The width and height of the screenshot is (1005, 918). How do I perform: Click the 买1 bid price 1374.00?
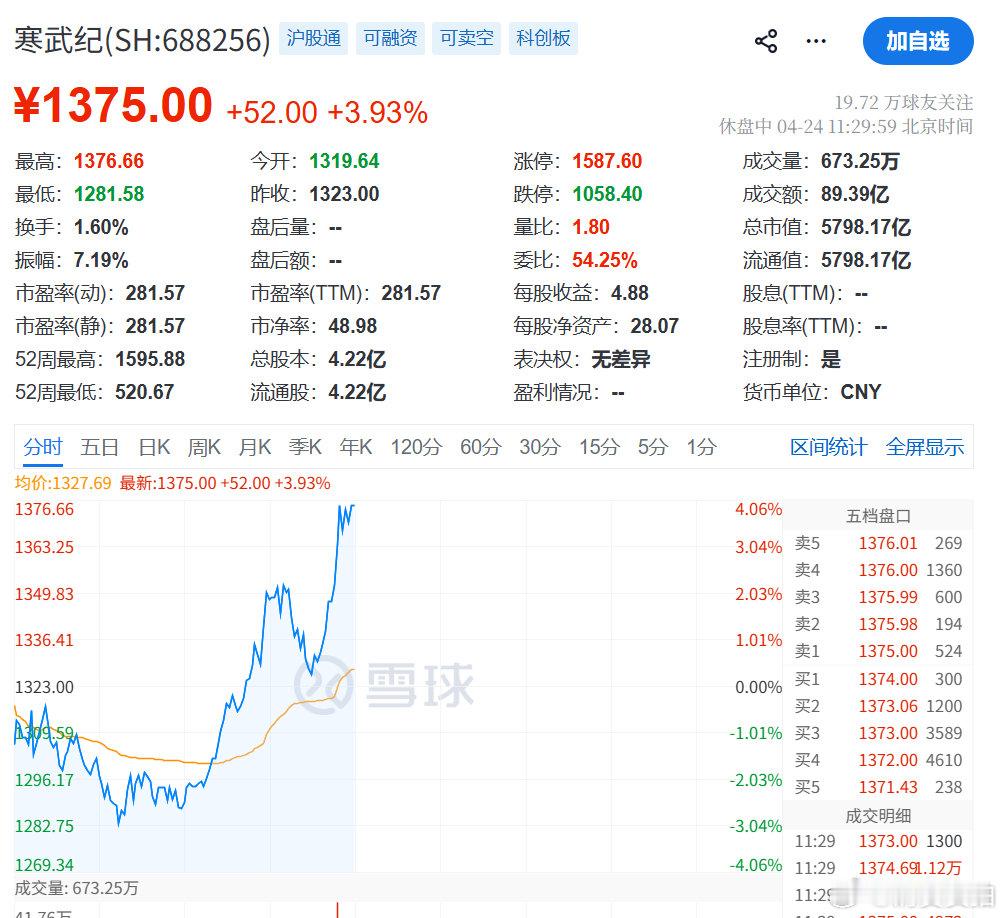point(888,679)
